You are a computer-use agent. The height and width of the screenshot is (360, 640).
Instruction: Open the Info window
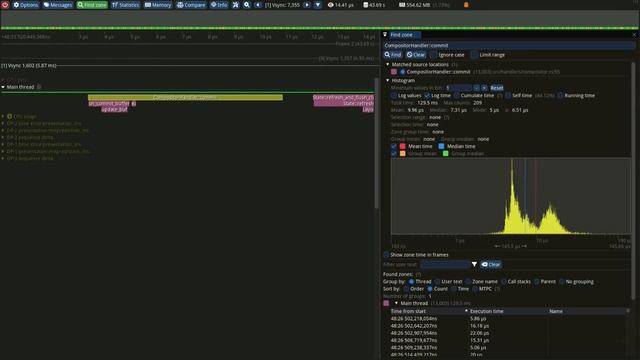click(219, 5)
